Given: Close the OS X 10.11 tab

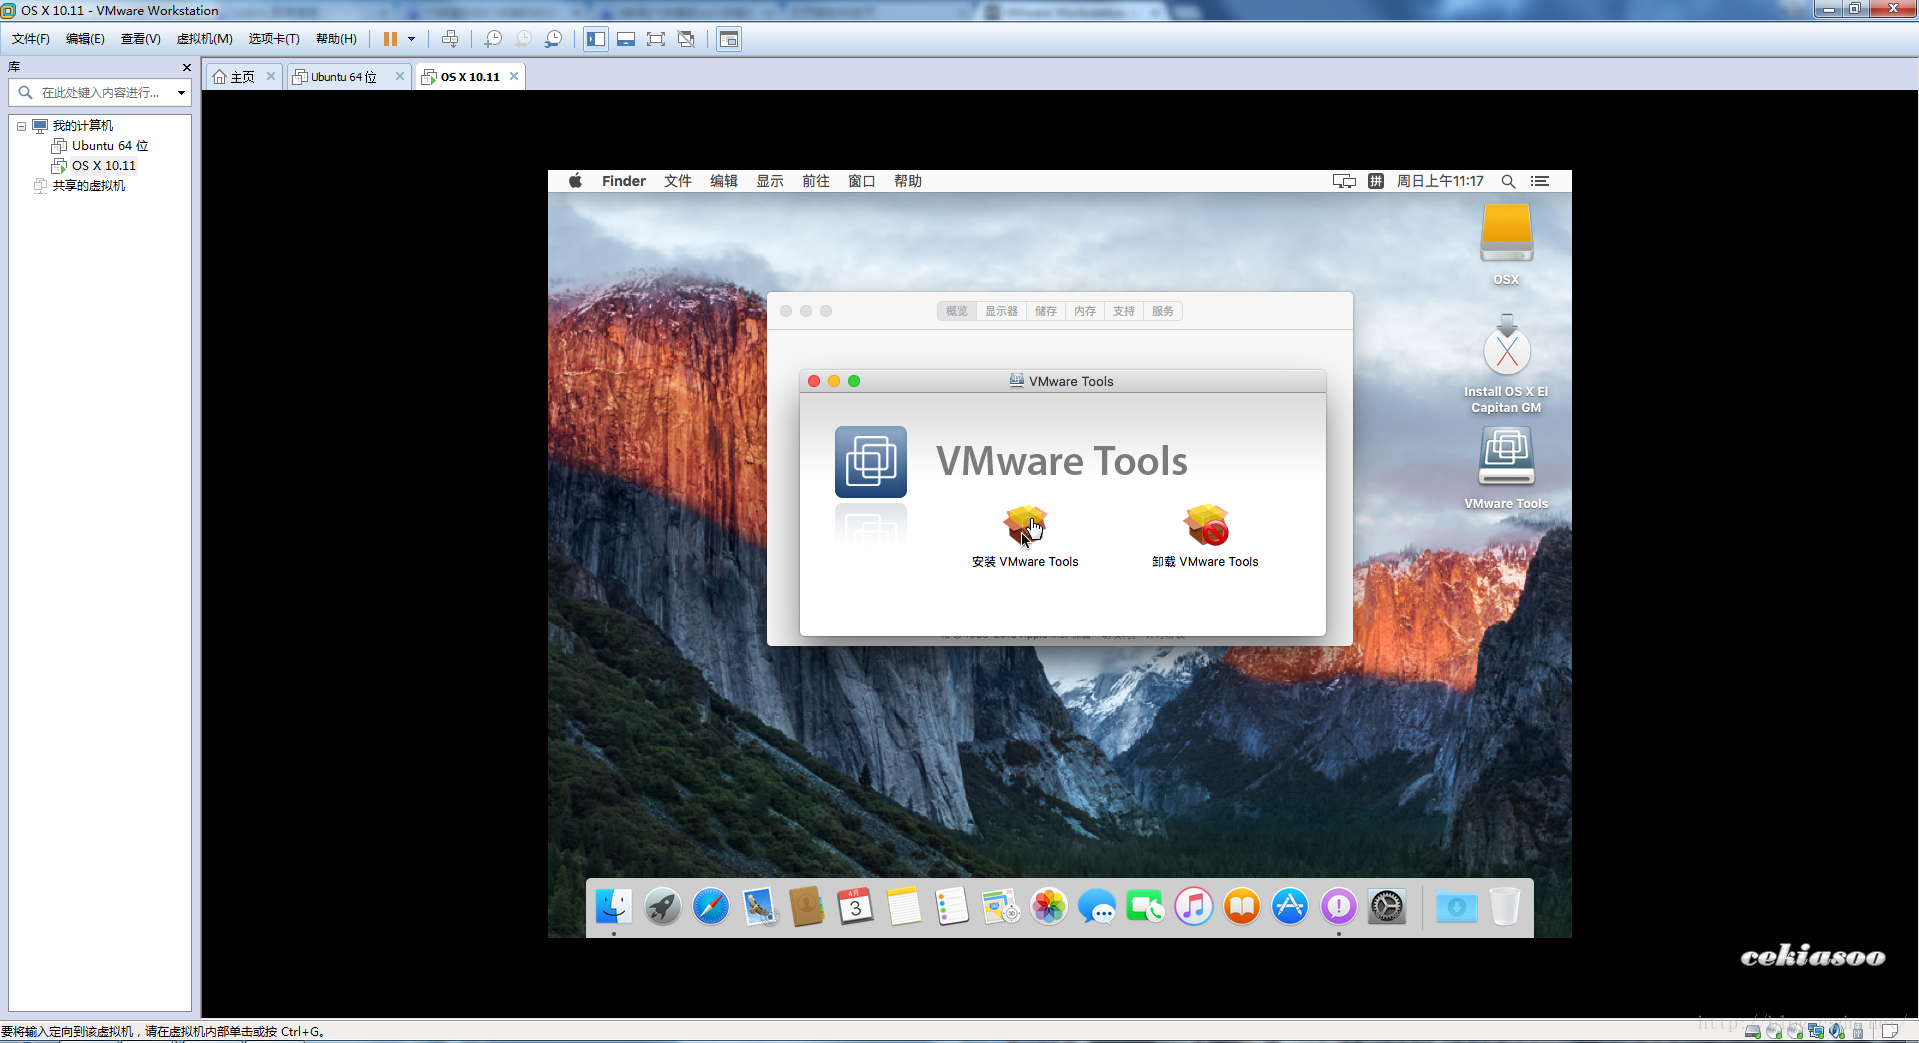Looking at the screenshot, I should (514, 76).
